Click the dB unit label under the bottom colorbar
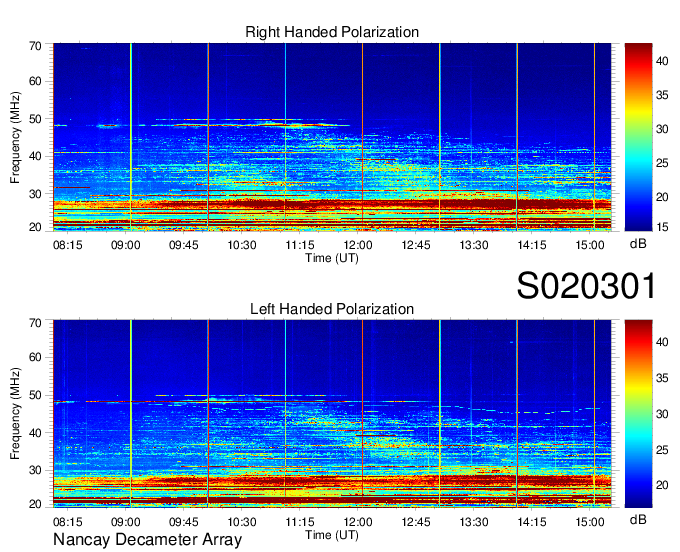 click(638, 519)
